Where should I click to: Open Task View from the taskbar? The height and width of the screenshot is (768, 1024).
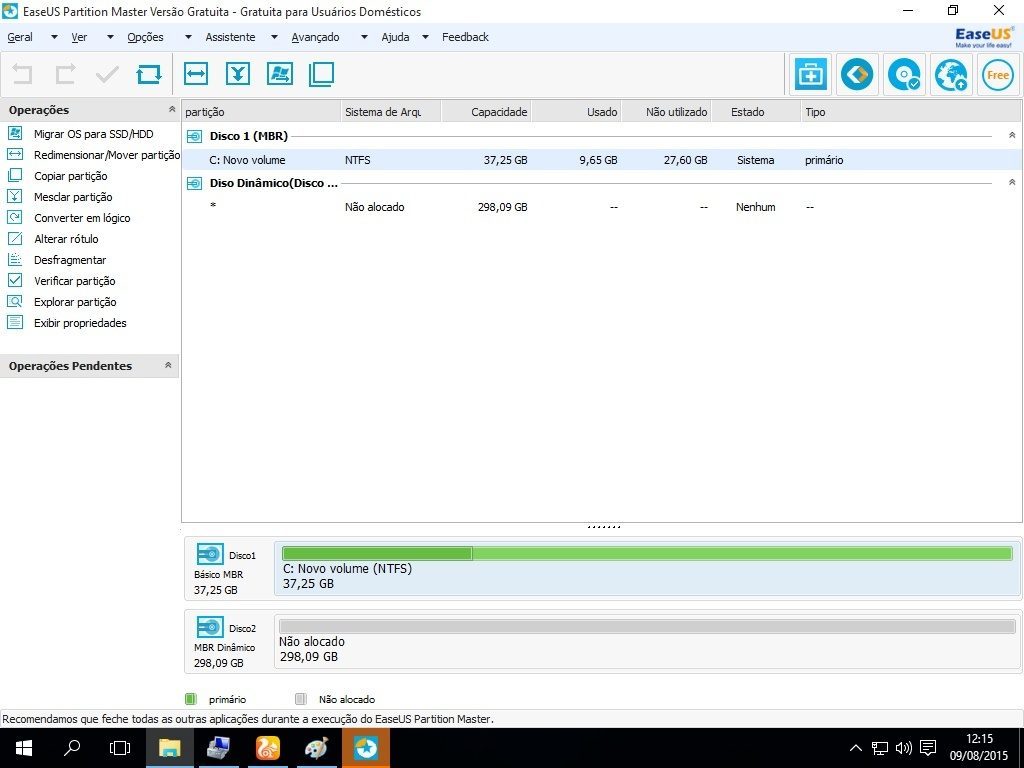120,748
